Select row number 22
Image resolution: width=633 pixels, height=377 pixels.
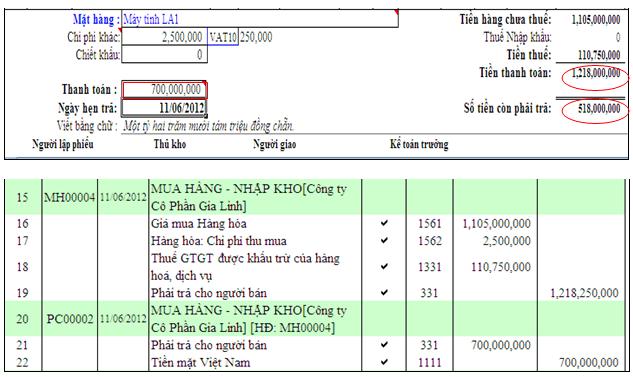click(x=22, y=362)
